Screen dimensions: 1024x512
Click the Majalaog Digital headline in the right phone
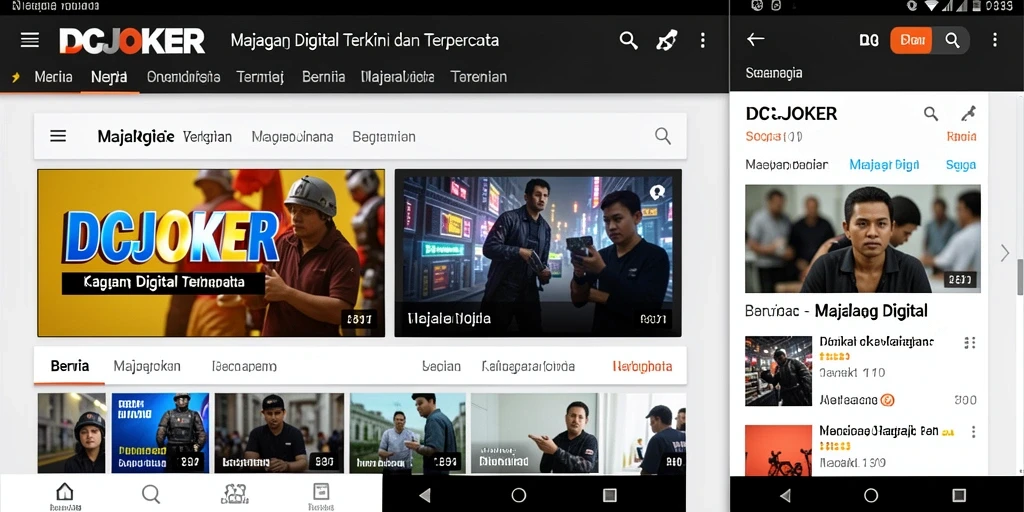871,311
